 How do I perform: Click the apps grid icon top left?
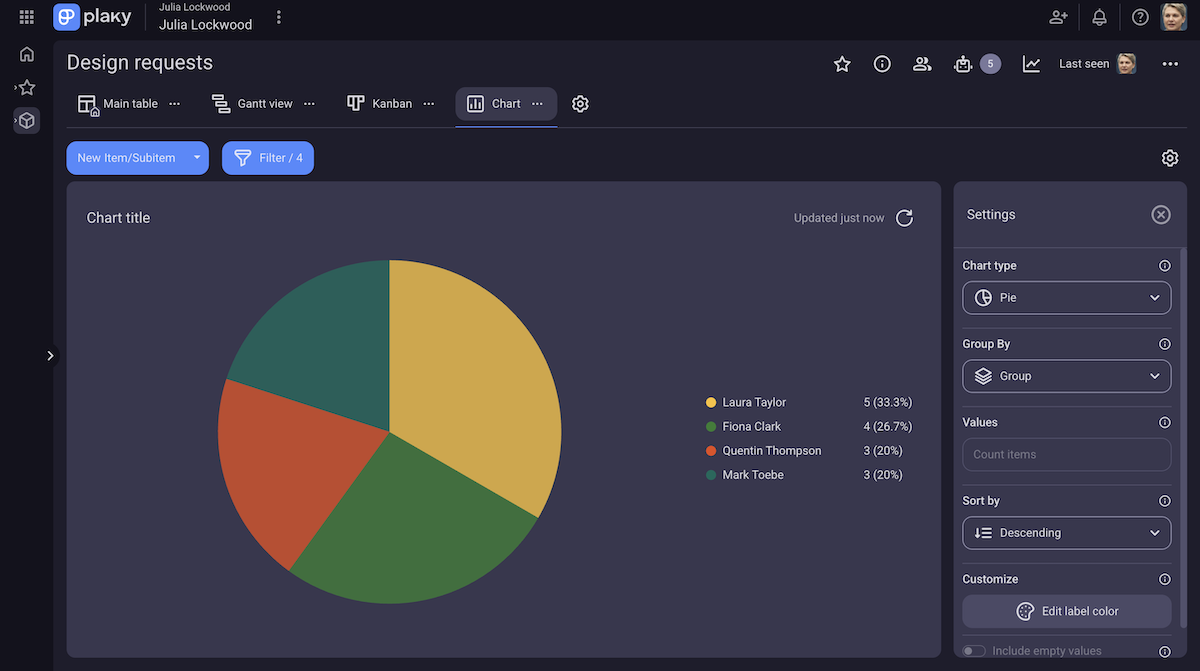pos(26,17)
